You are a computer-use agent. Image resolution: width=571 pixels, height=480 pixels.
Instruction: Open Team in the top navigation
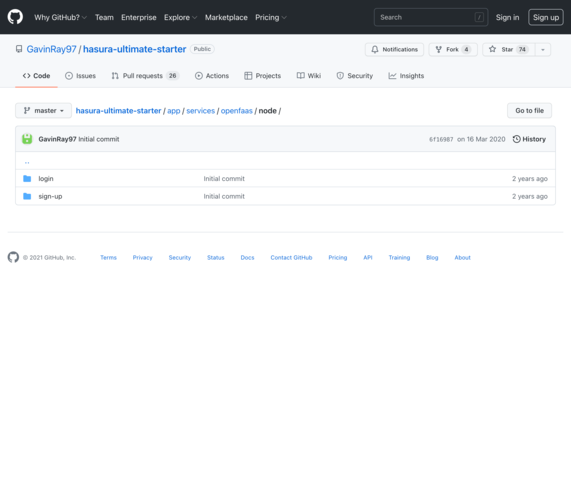click(104, 17)
